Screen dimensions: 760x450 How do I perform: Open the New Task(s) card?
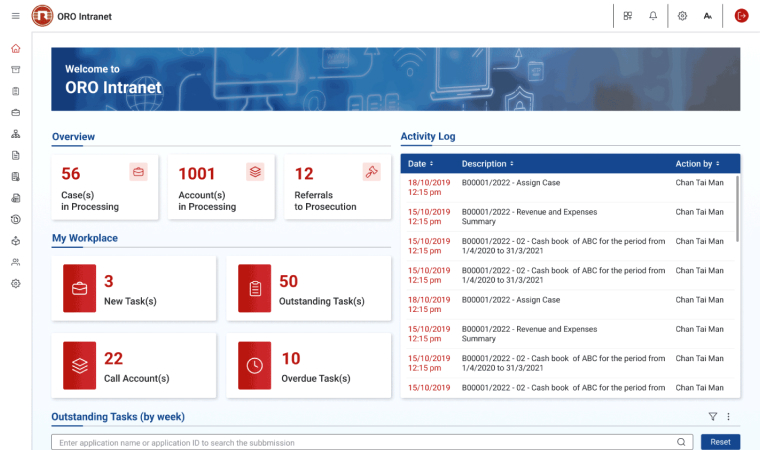click(133, 288)
